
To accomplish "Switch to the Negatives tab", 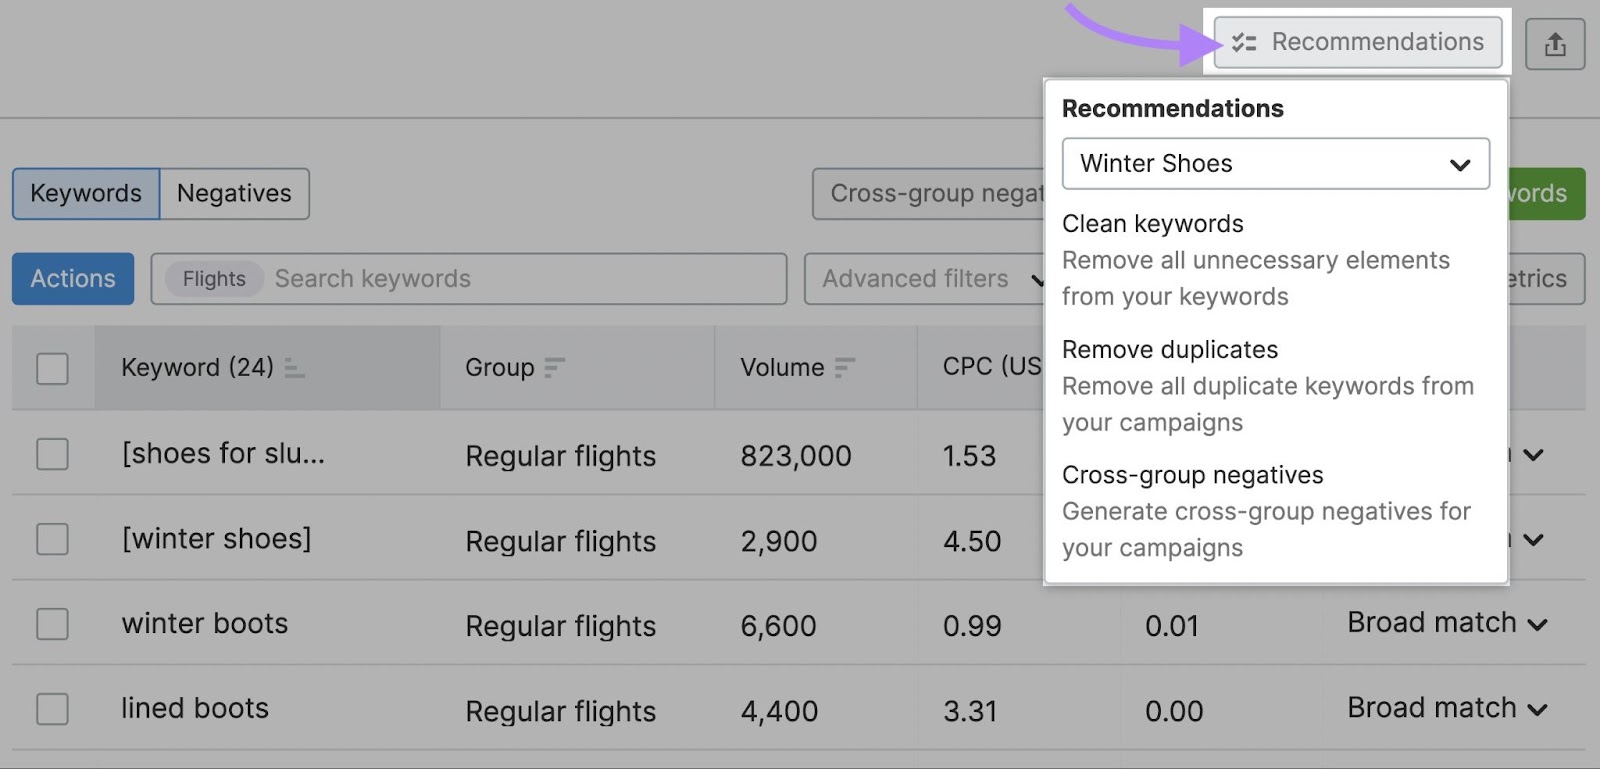I will click(x=233, y=193).
